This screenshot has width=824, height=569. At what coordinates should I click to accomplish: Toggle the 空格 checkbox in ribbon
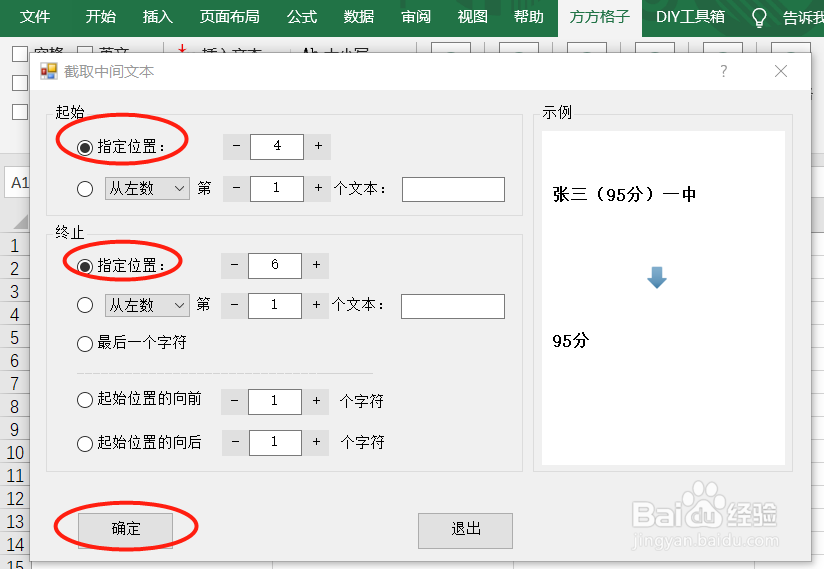coord(20,54)
